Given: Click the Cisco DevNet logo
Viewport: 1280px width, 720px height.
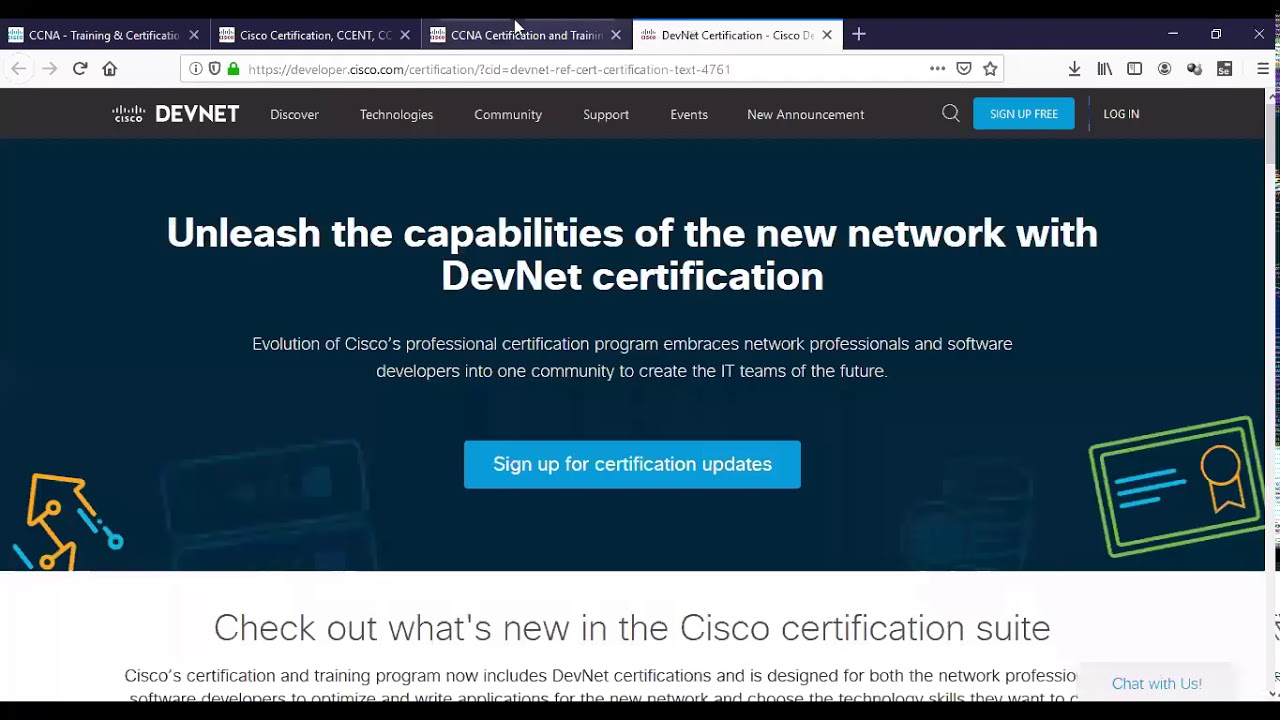Looking at the screenshot, I should tap(176, 114).
